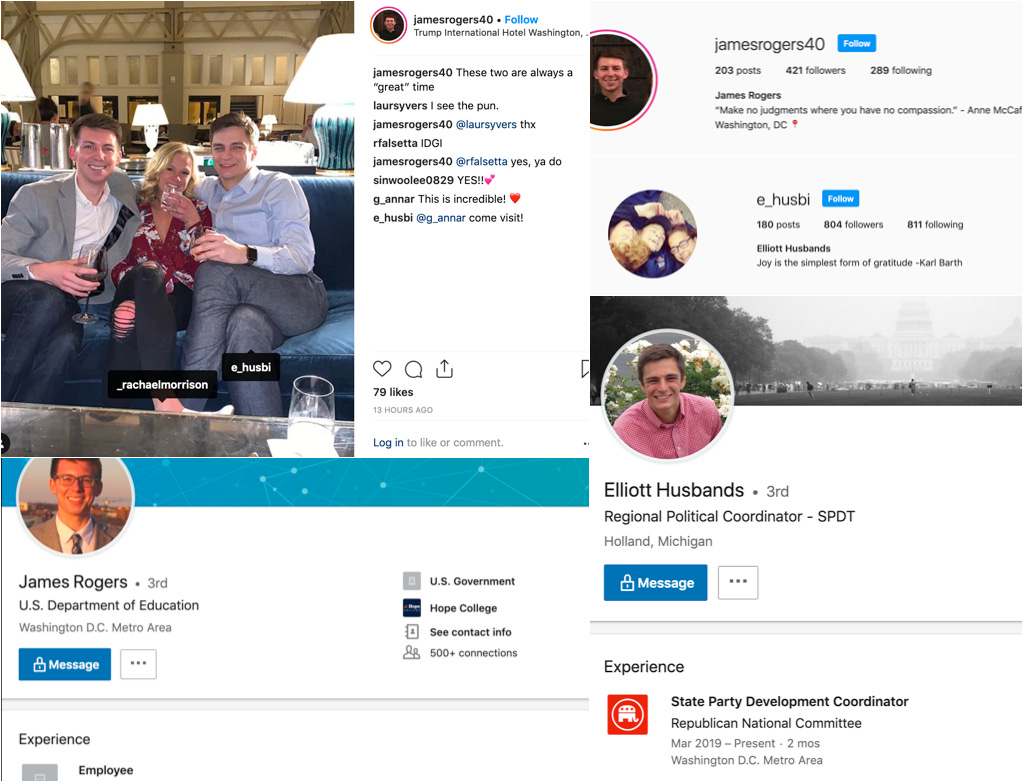Click U.S. Department of Education headline text
The height and width of the screenshot is (782, 1023).
[x=109, y=605]
